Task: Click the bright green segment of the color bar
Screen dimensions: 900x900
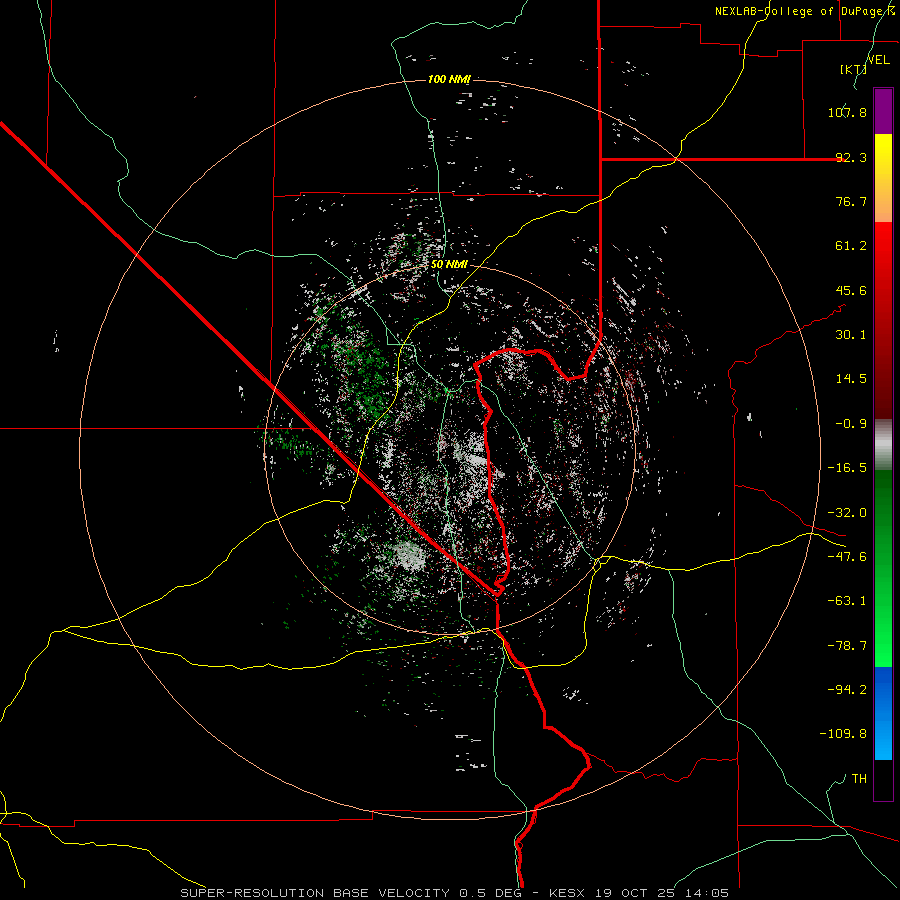Action: (883, 568)
